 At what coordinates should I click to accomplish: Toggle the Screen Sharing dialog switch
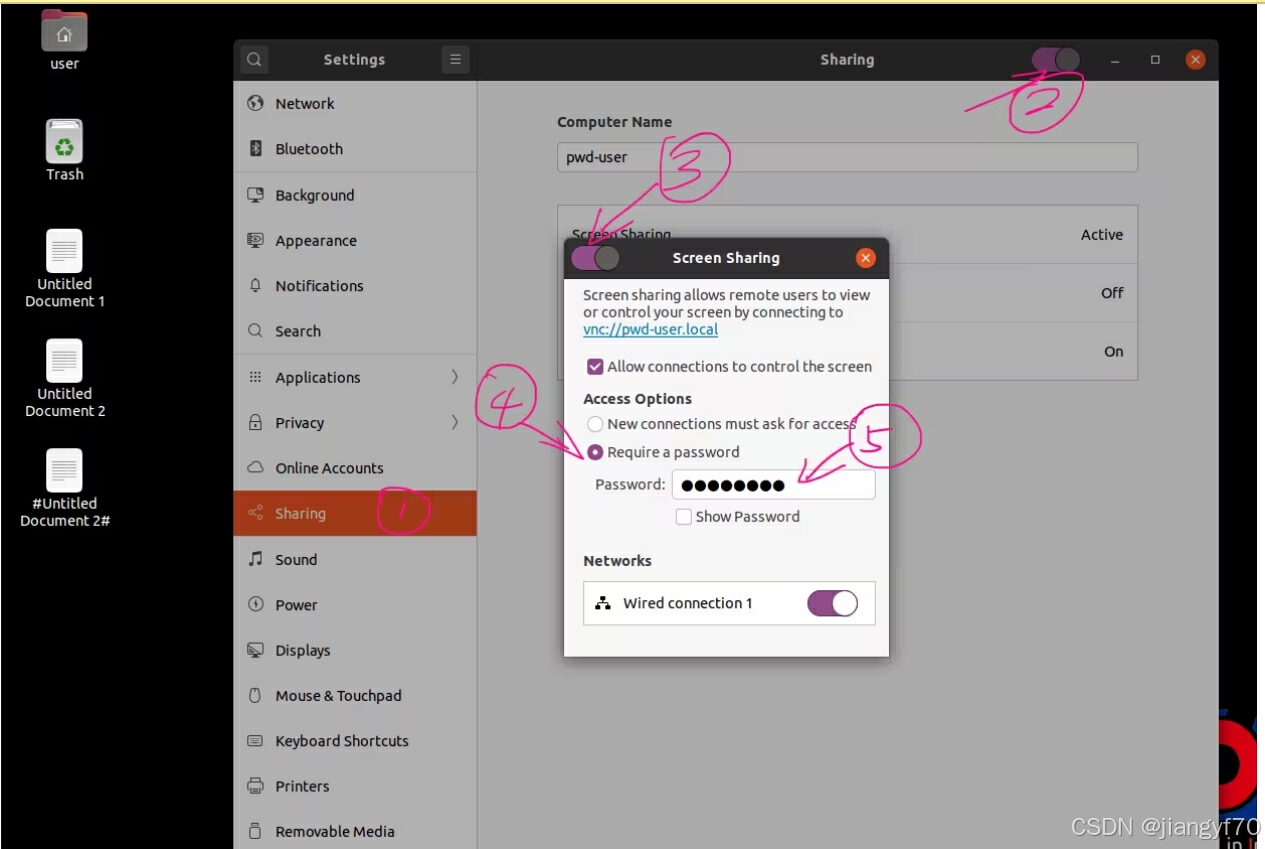[595, 258]
